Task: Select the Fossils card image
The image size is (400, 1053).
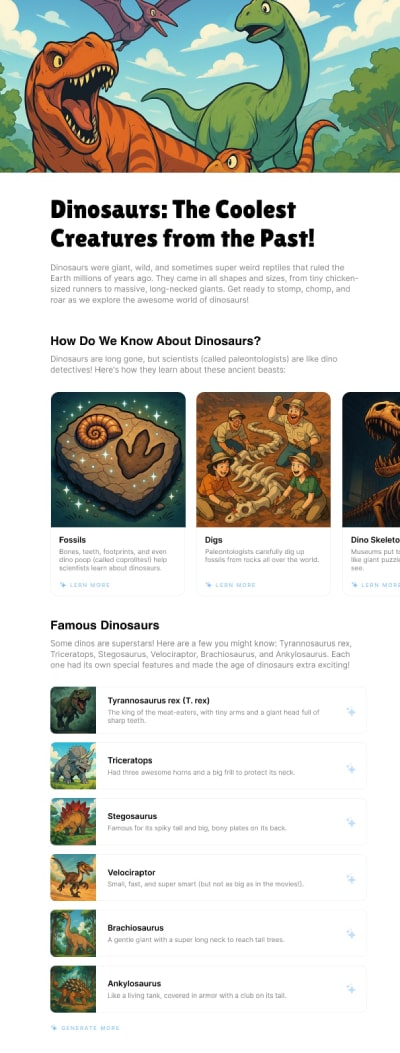Action: (x=118, y=459)
